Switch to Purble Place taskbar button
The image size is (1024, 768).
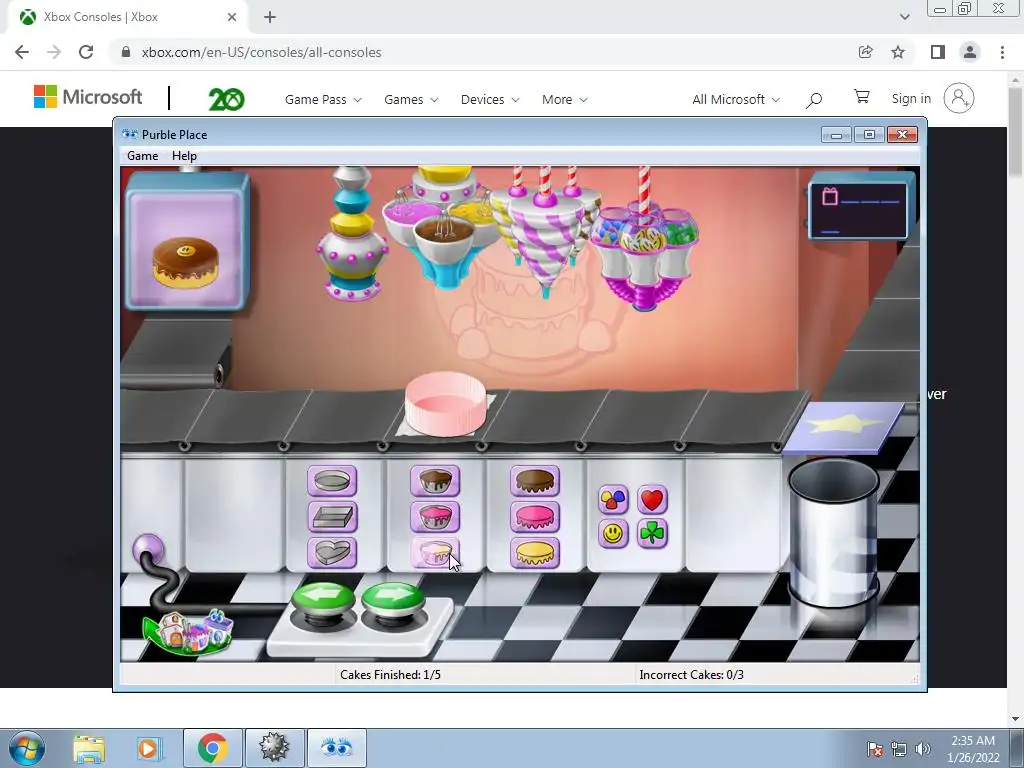coord(336,748)
